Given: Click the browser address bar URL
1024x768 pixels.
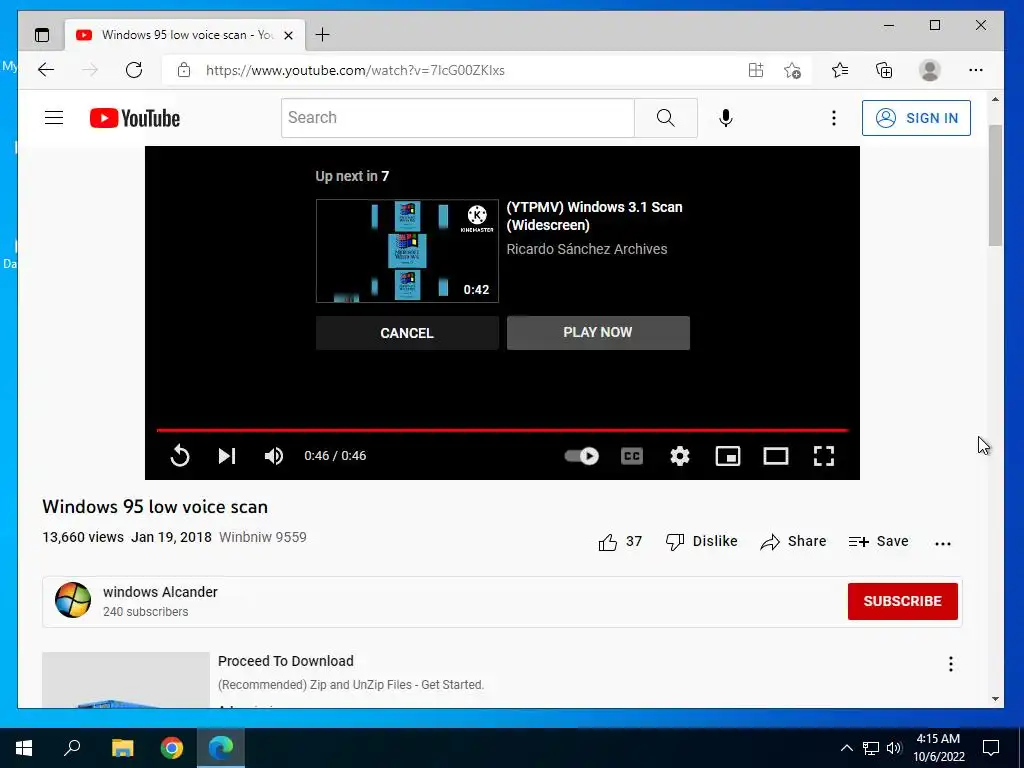Looking at the screenshot, I should point(355,70).
